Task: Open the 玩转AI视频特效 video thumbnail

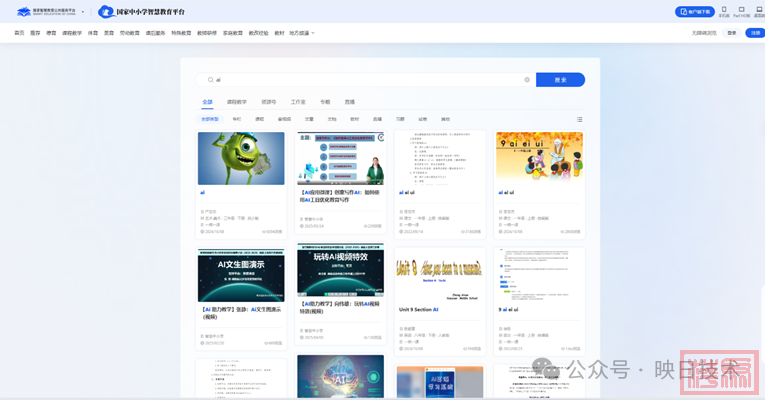Action: point(341,270)
